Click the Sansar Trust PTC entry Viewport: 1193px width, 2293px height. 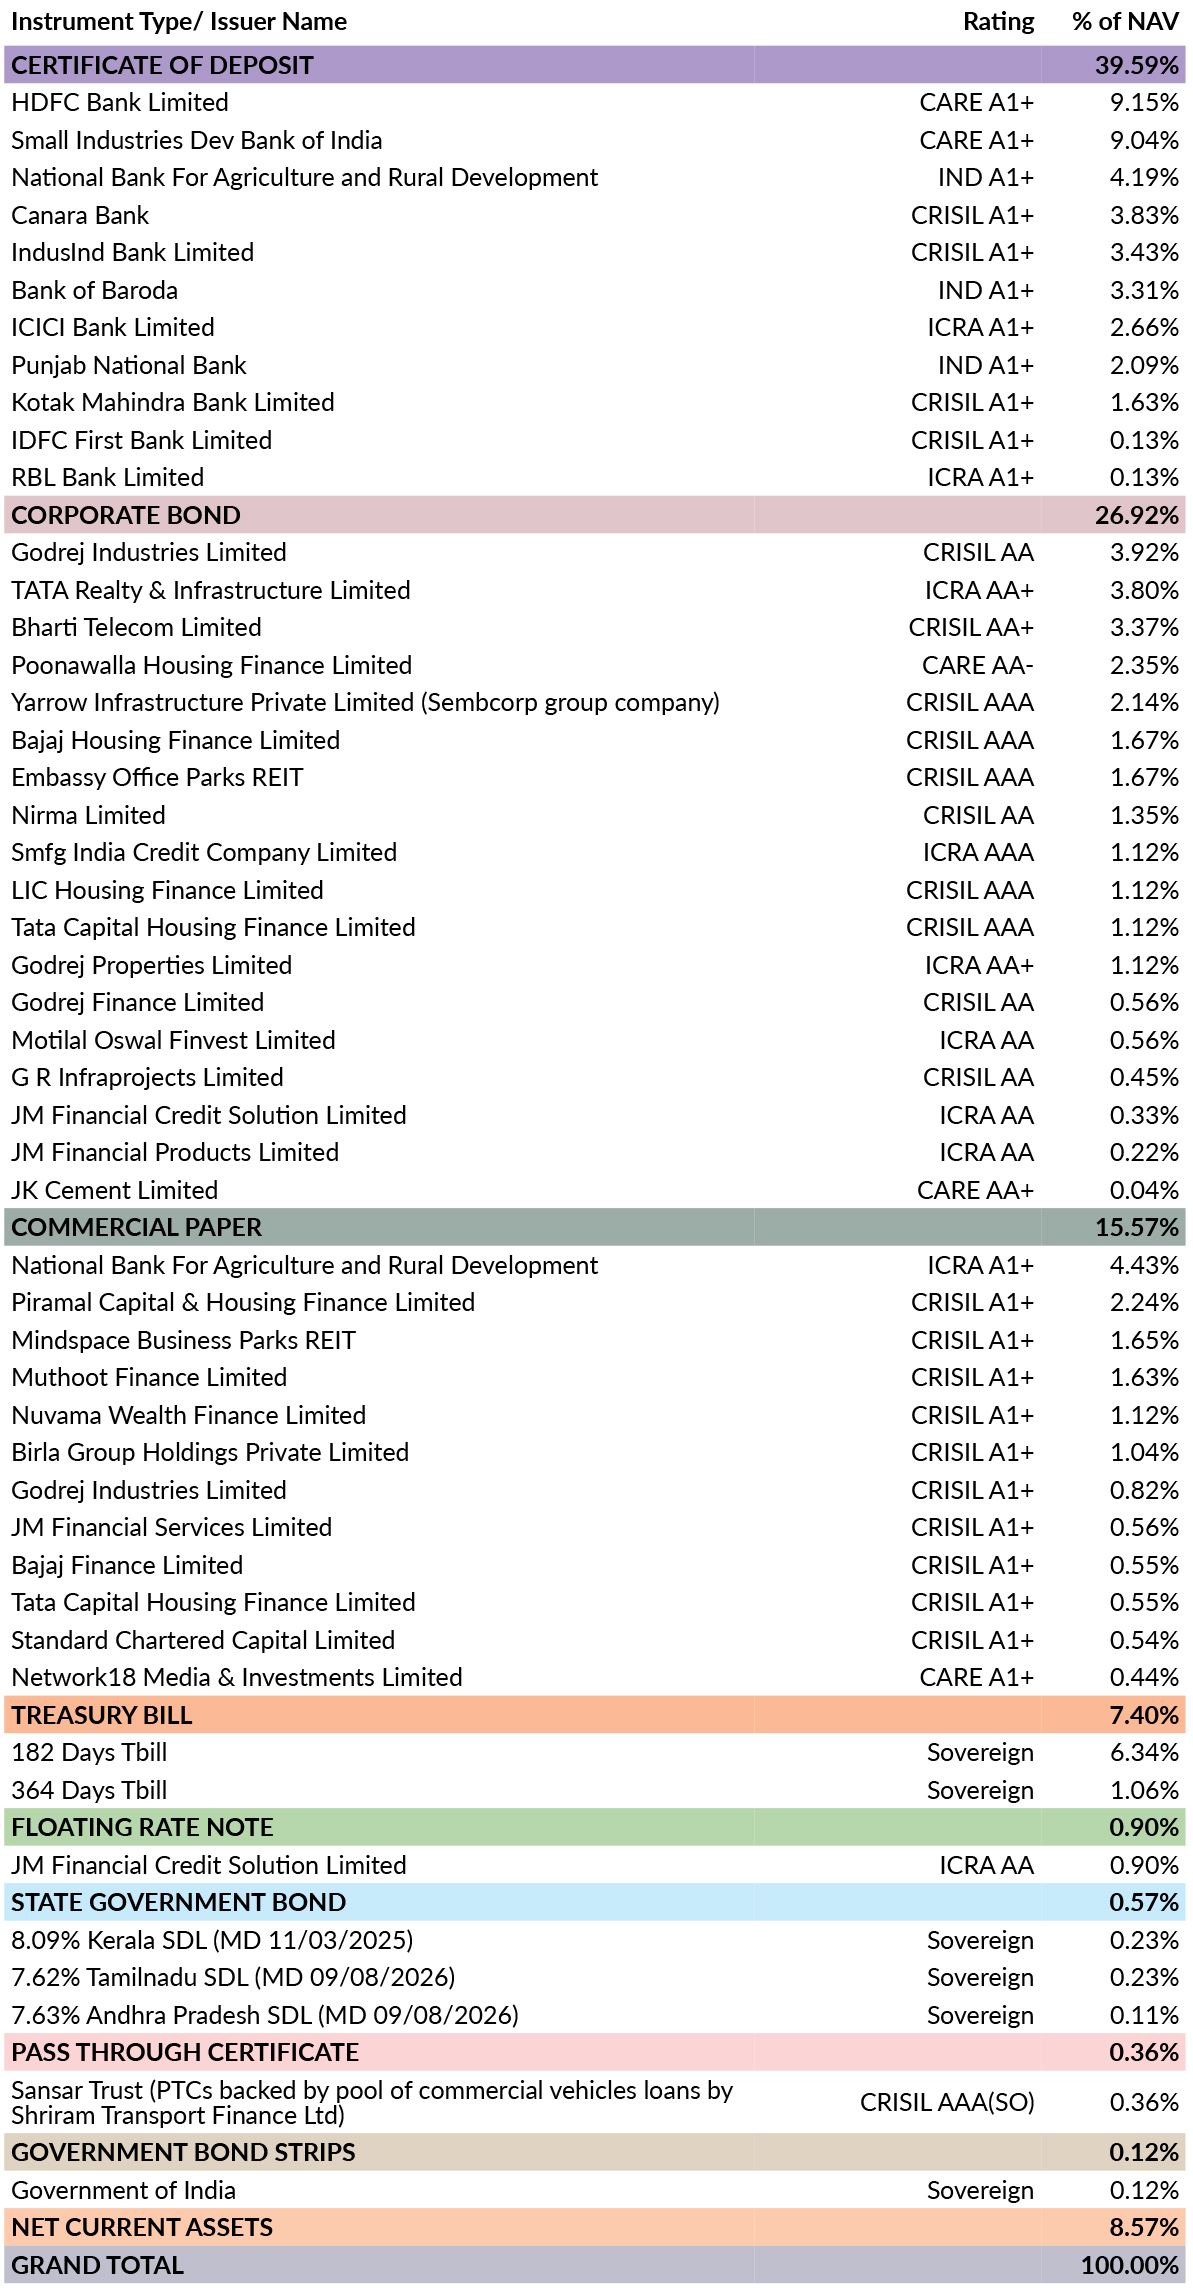tap(594, 2102)
